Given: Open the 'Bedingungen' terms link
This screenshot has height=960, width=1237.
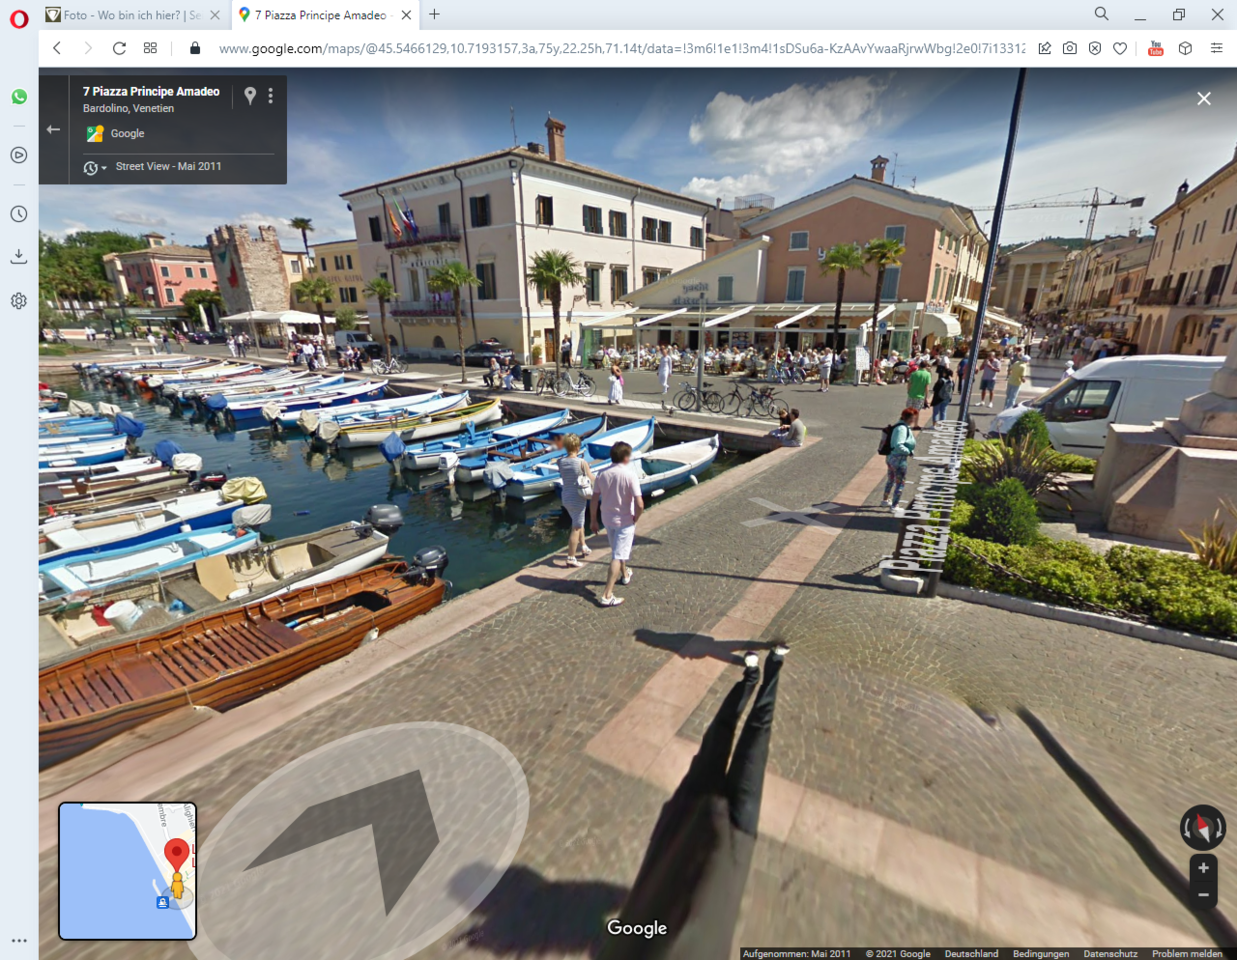Looking at the screenshot, I should pos(1041,954).
